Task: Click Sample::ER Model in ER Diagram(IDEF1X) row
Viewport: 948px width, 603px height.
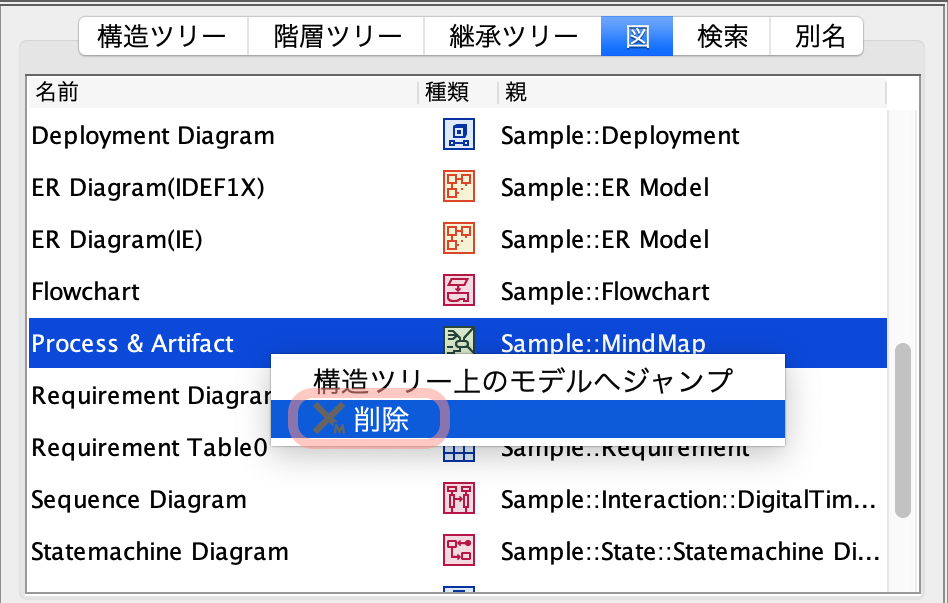Action: pos(605,187)
